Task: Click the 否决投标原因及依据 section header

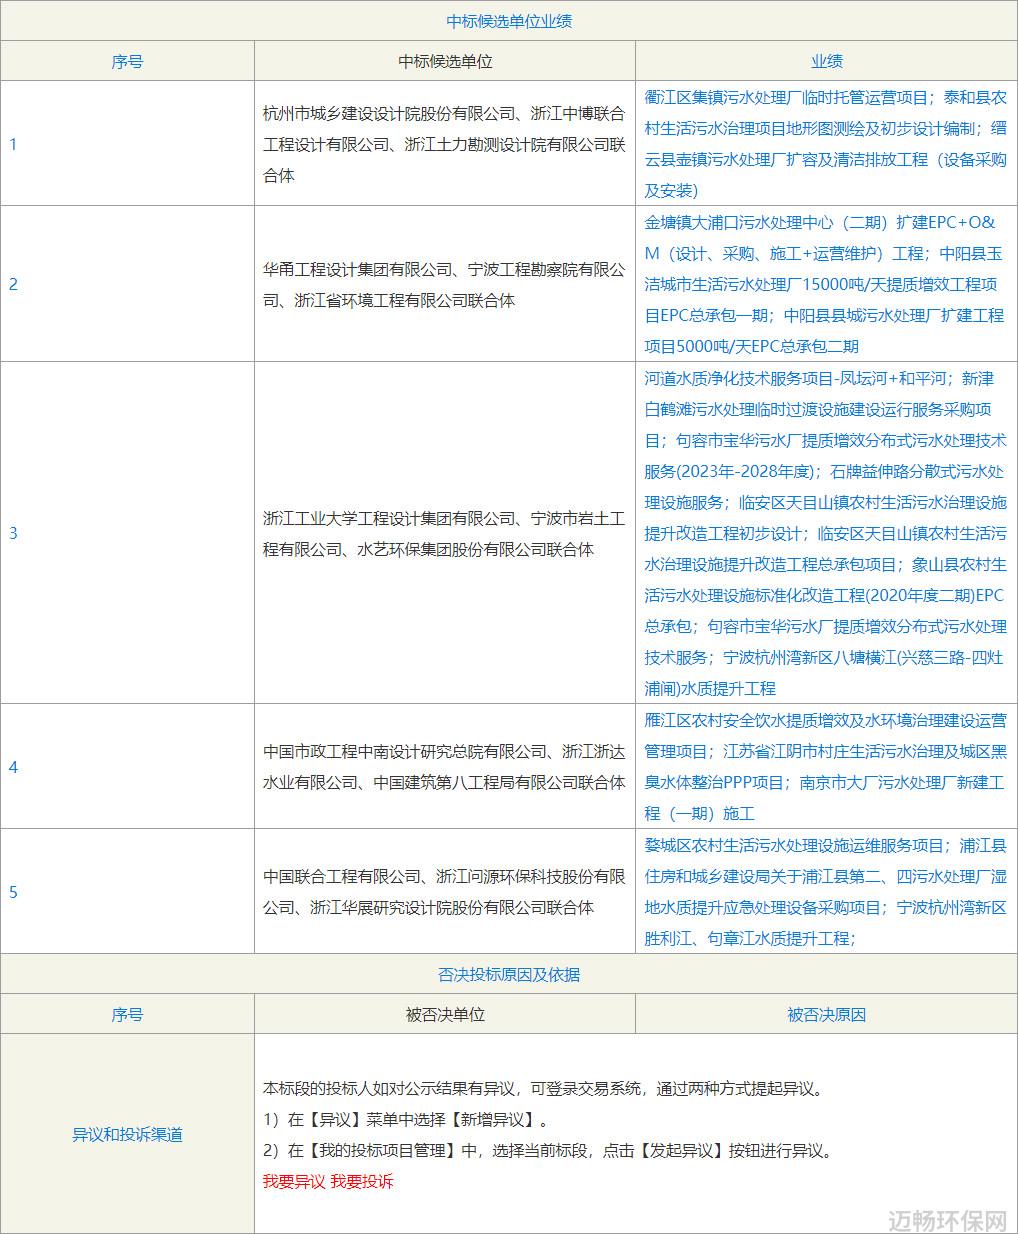Action: coord(509,974)
